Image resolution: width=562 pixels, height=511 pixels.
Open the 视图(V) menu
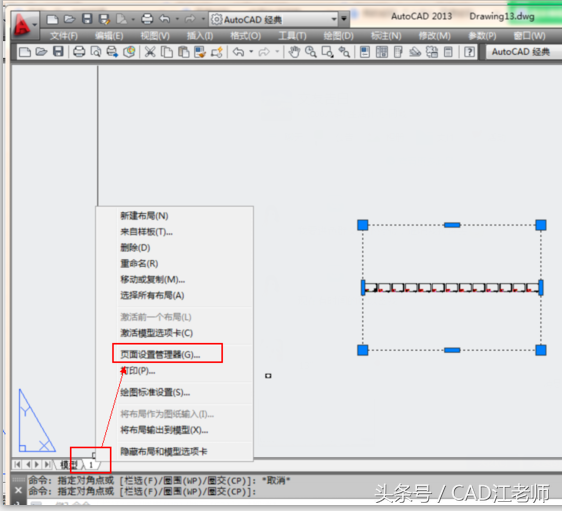[x=155, y=36]
